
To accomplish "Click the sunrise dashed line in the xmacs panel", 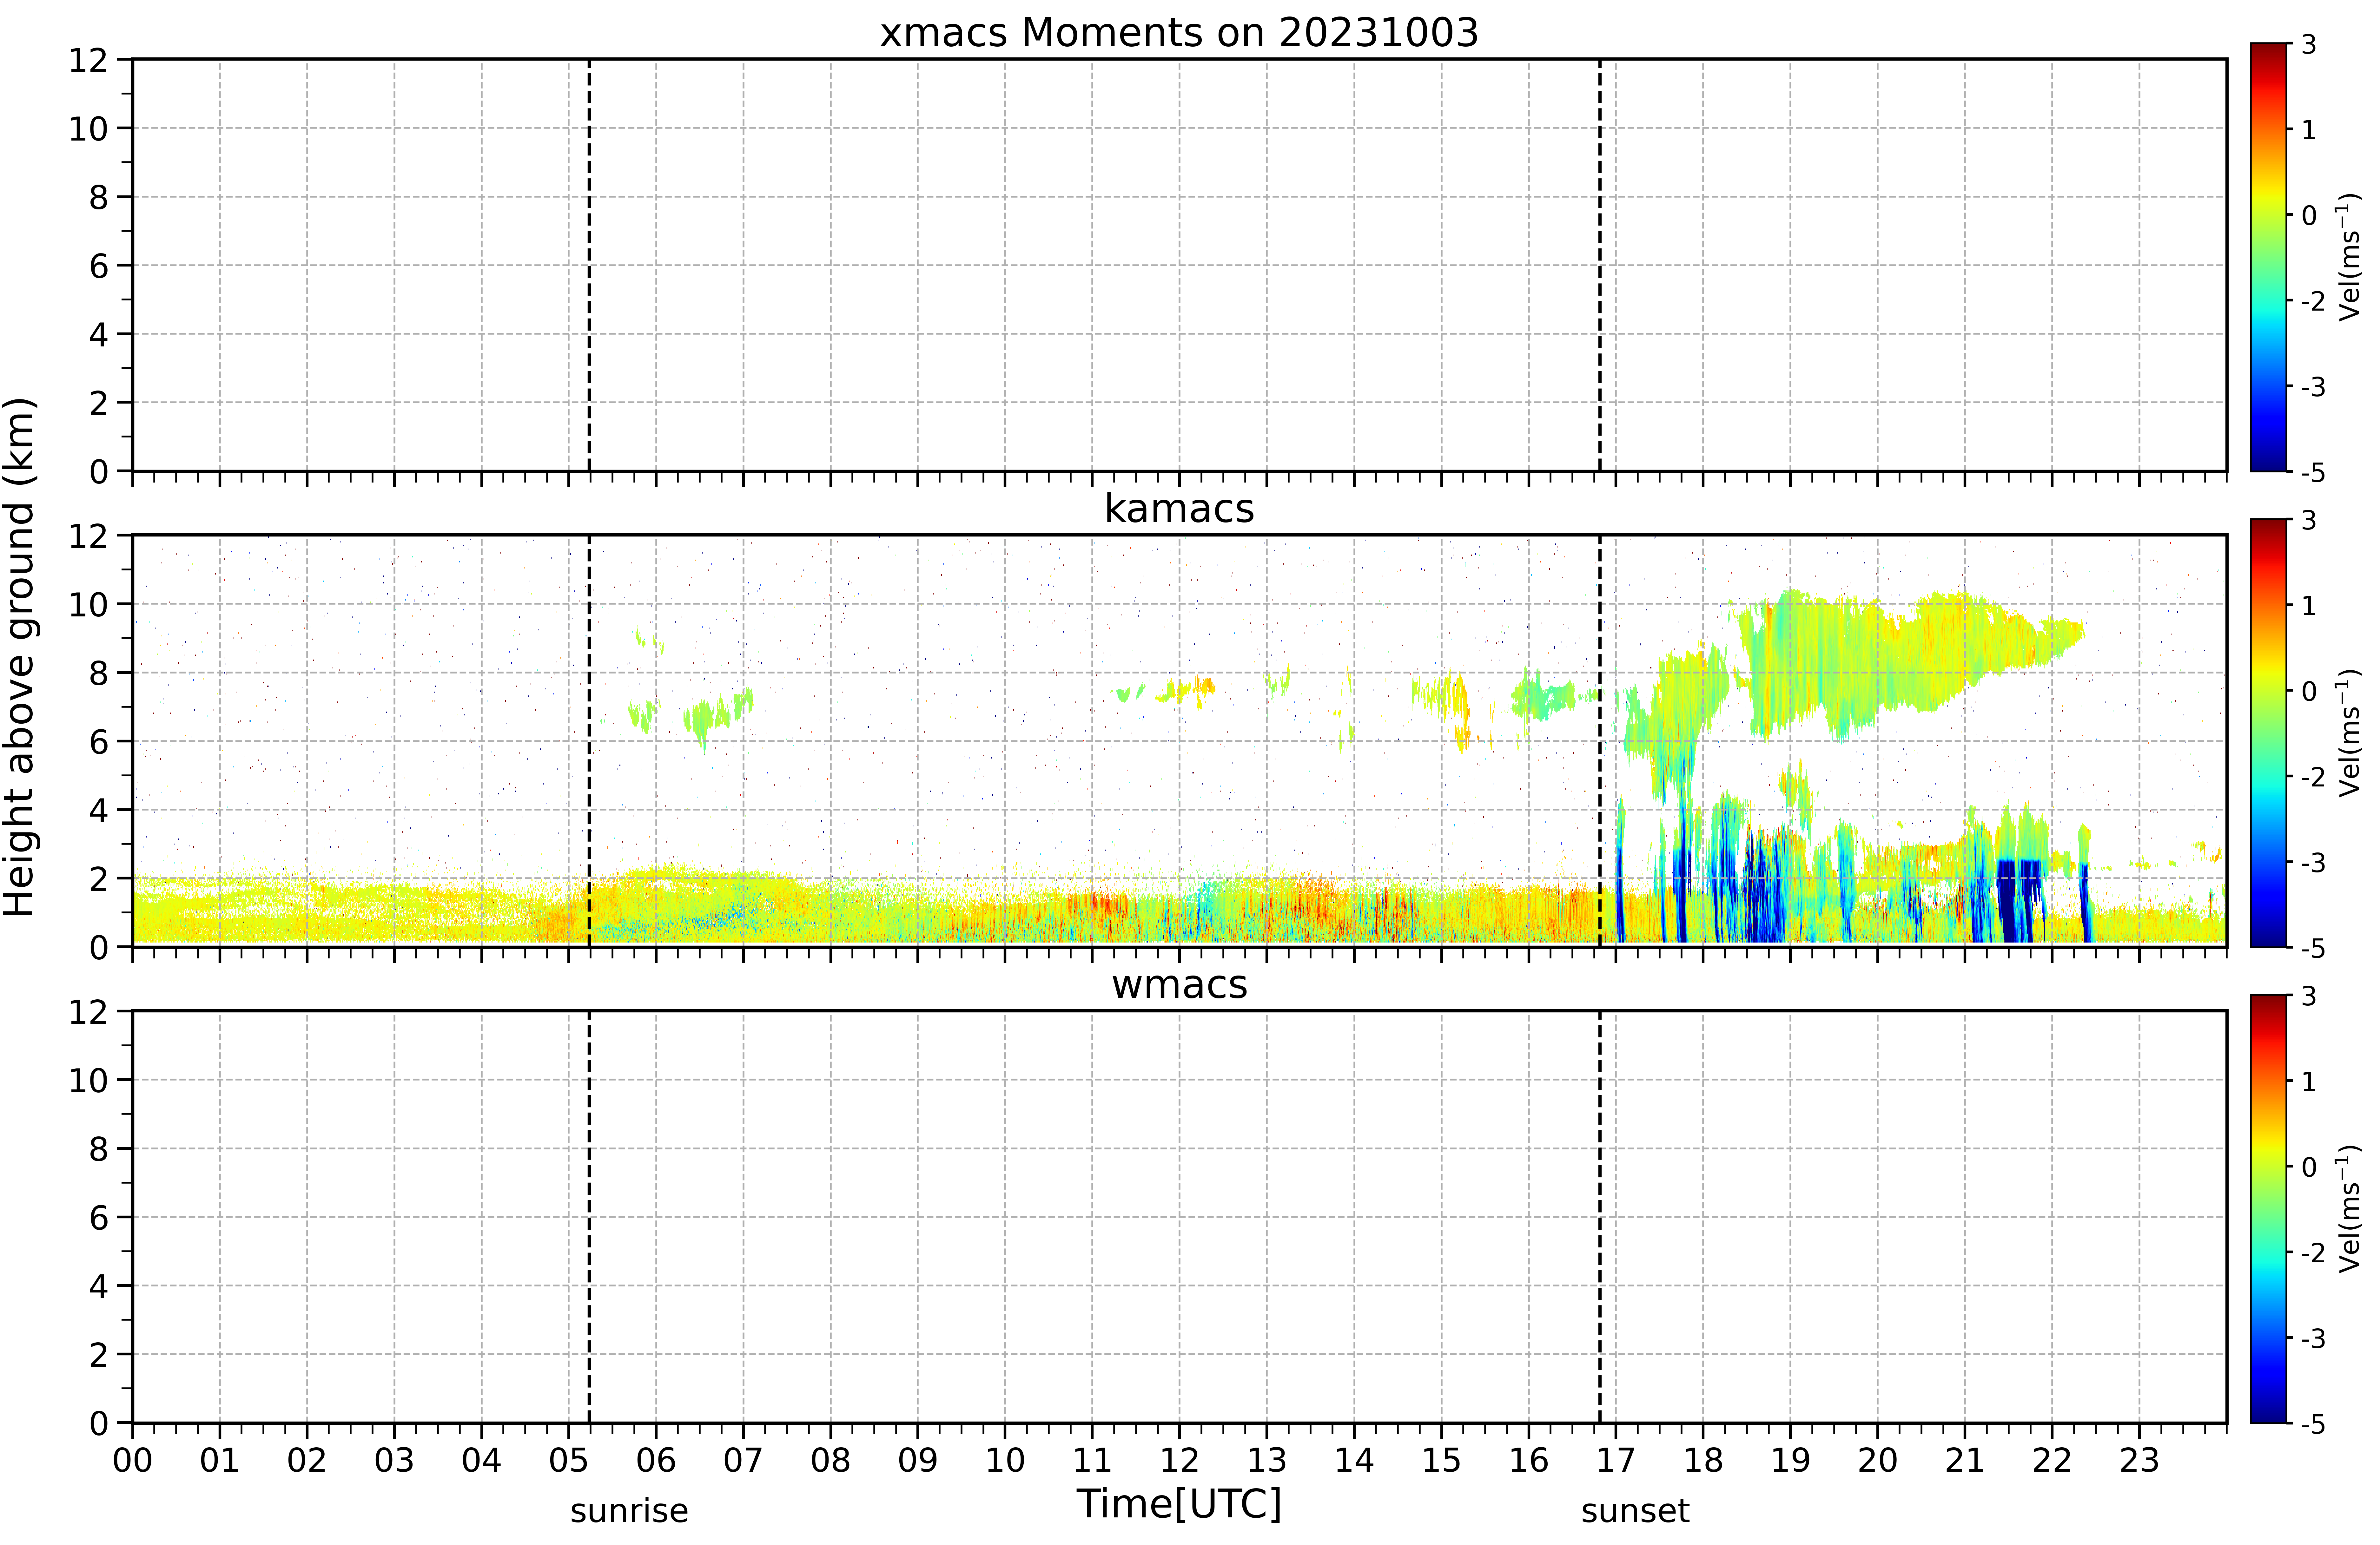I will tap(589, 265).
